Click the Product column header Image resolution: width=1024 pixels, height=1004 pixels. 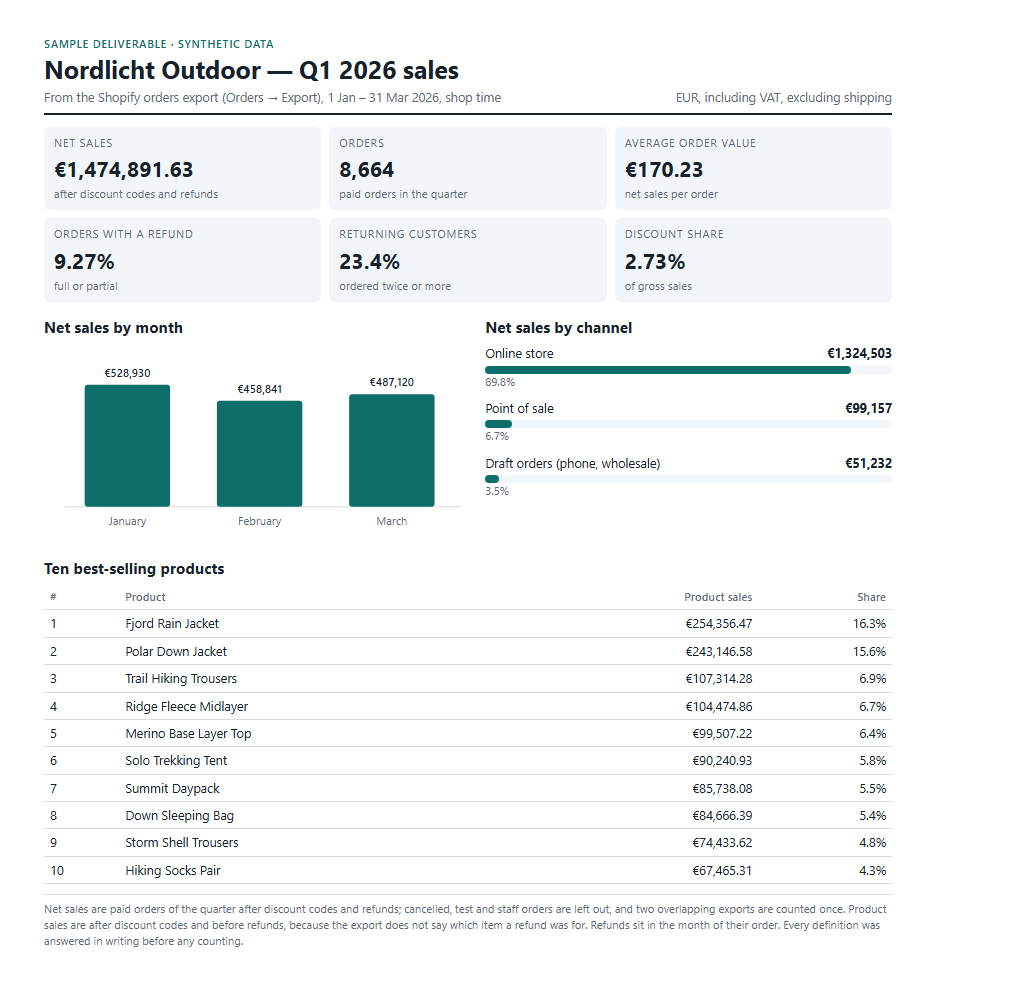(x=145, y=597)
